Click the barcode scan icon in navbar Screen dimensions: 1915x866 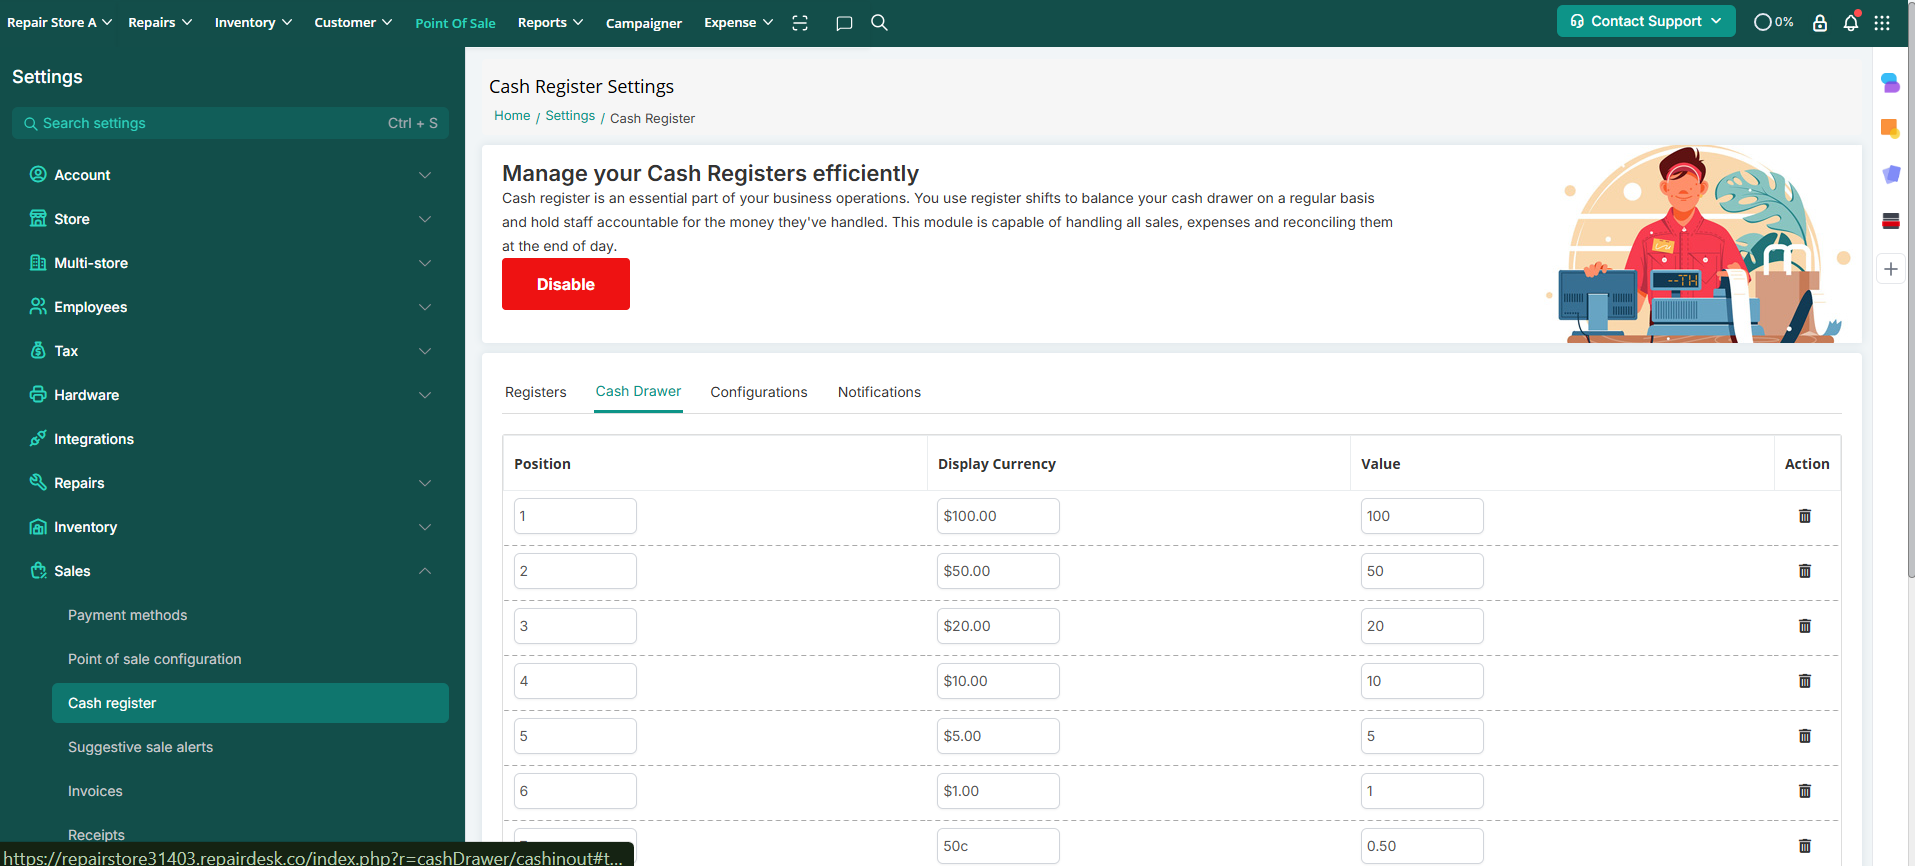800,23
